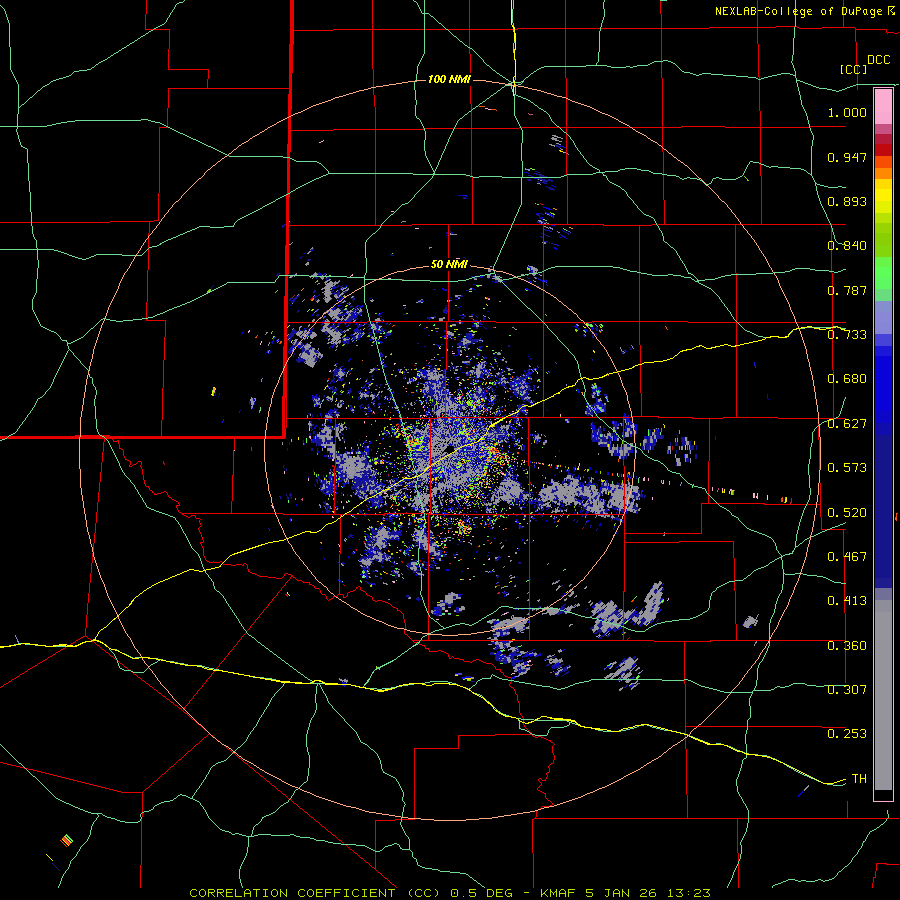Click the 0.520 color scale value
Image resolution: width=900 pixels, height=900 pixels.
click(x=847, y=513)
